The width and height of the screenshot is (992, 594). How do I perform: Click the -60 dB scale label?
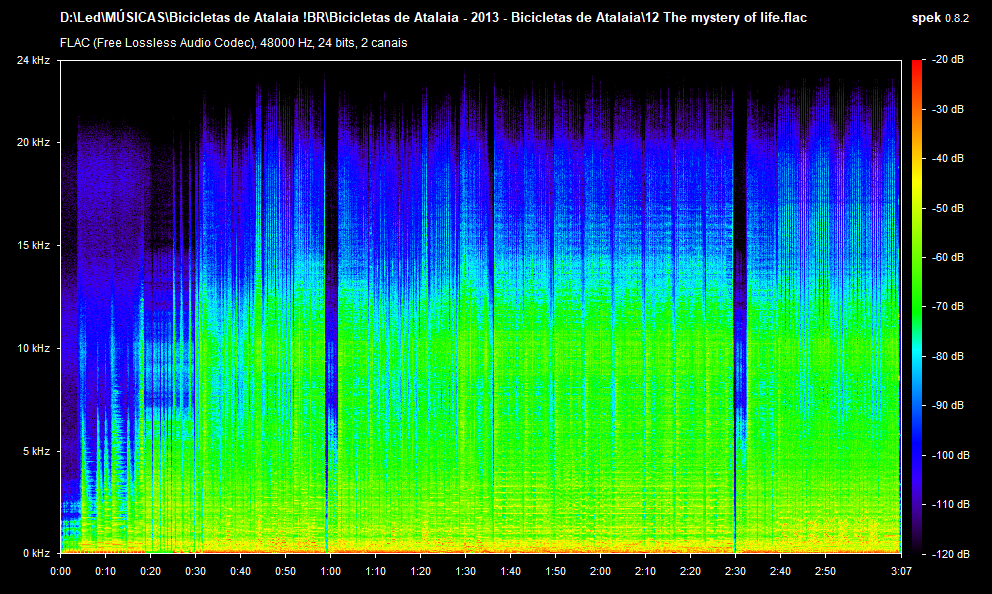tap(948, 257)
